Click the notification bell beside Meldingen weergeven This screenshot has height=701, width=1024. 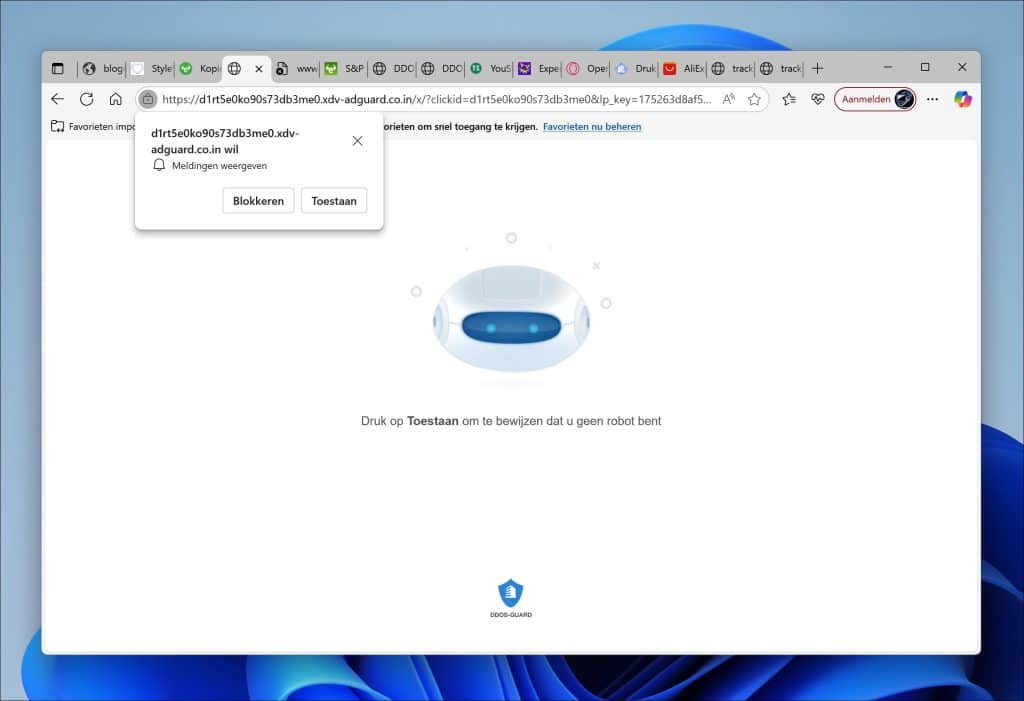159,164
